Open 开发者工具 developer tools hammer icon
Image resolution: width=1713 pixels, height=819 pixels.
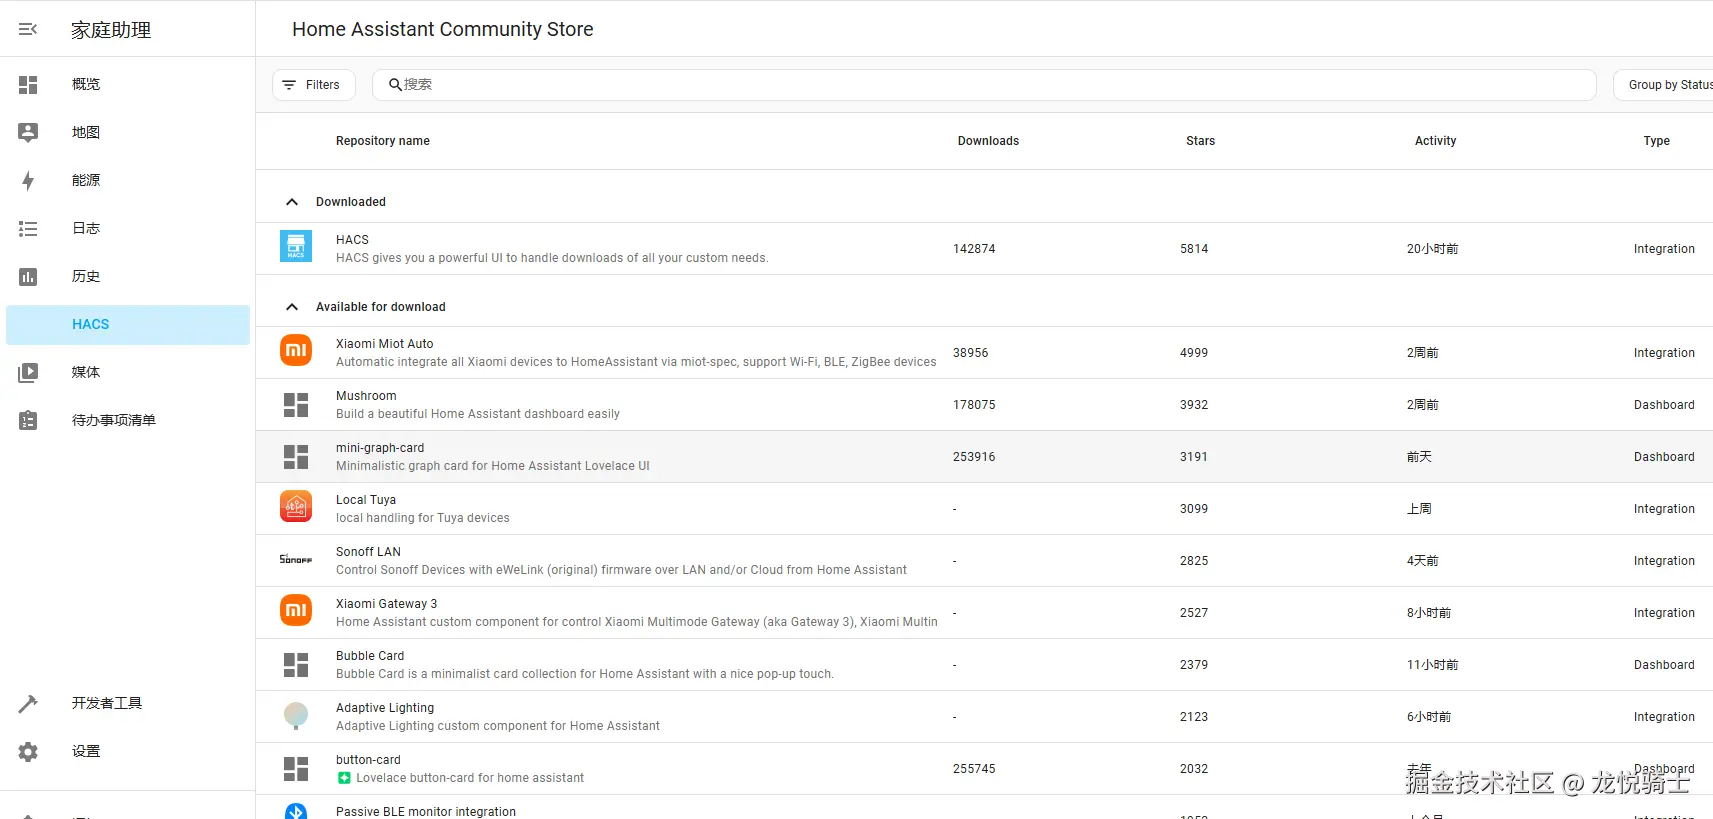[28, 704]
